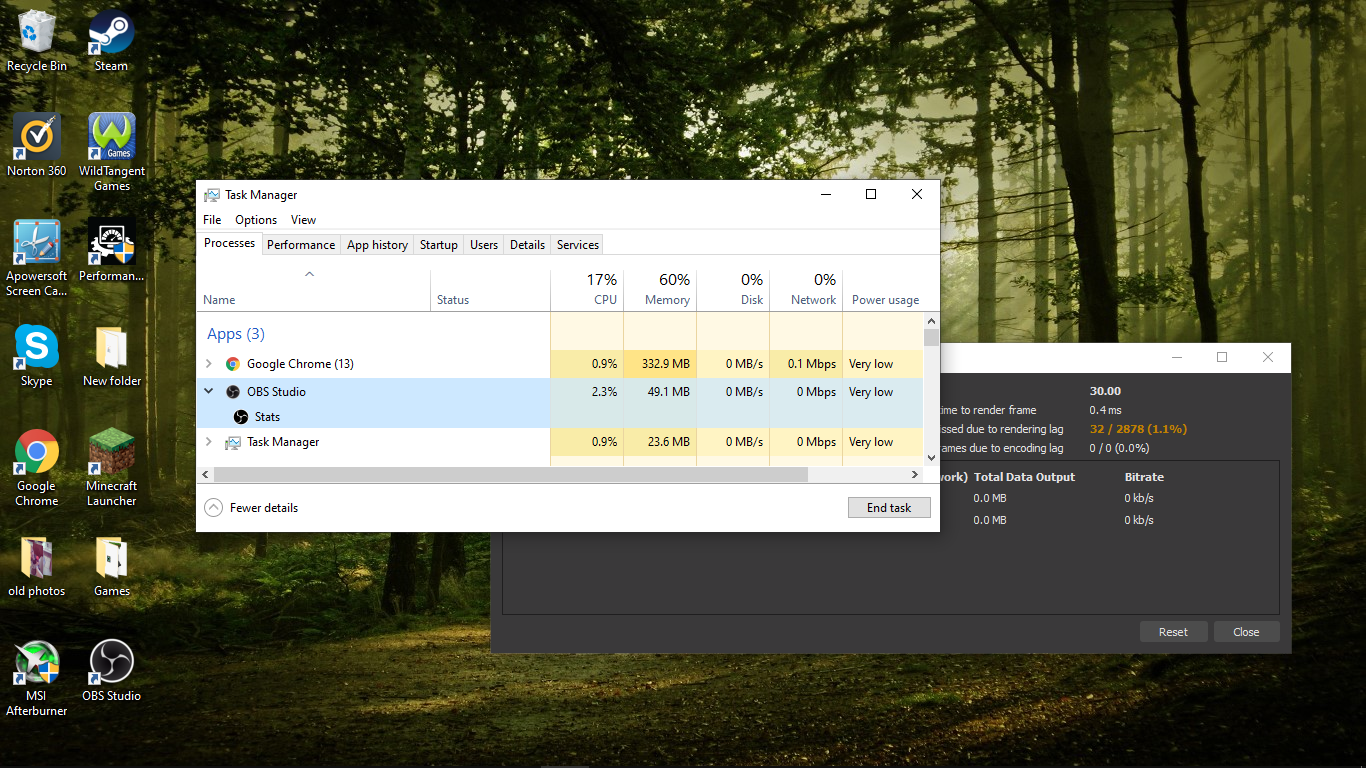Select the New folder desktop icon
Image resolution: width=1366 pixels, height=768 pixels.
coord(112,356)
